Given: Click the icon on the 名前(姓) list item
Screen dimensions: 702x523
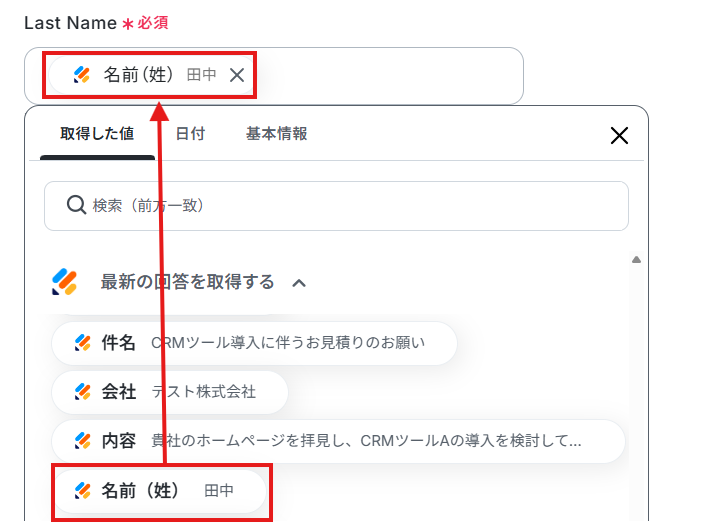Looking at the screenshot, I should click(83, 491).
